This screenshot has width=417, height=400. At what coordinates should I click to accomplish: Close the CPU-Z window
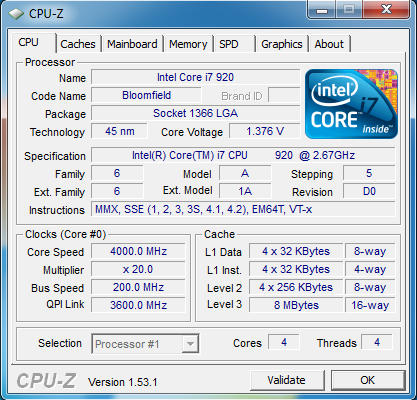click(x=386, y=10)
